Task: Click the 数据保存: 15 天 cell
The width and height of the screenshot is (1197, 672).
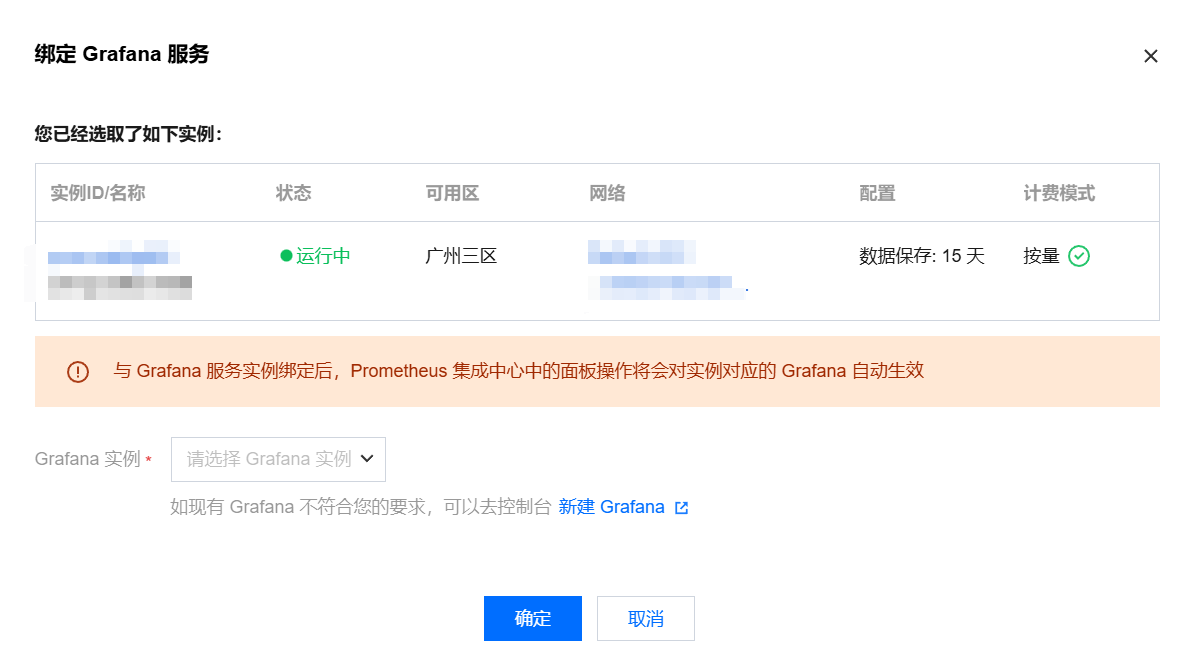Action: click(x=921, y=256)
